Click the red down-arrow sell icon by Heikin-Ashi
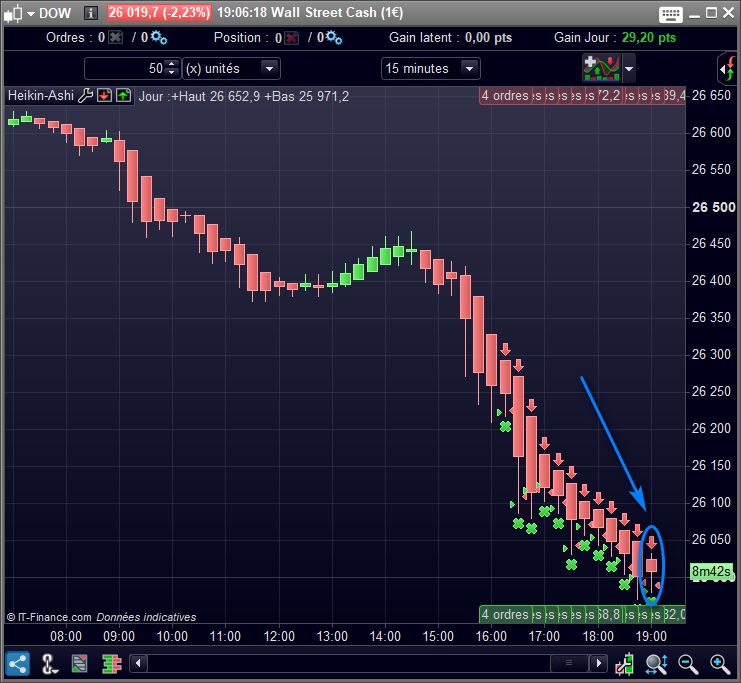Viewport: 741px width, 683px height. click(104, 95)
